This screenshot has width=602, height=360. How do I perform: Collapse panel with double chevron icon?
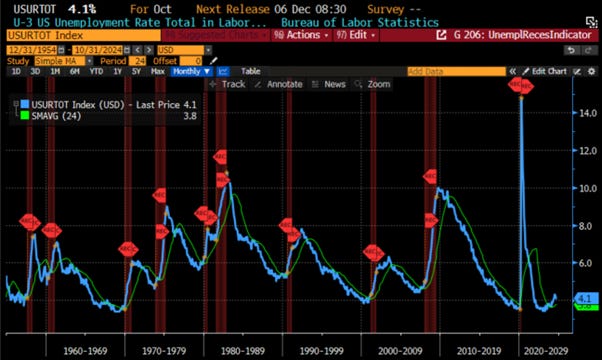coord(513,71)
